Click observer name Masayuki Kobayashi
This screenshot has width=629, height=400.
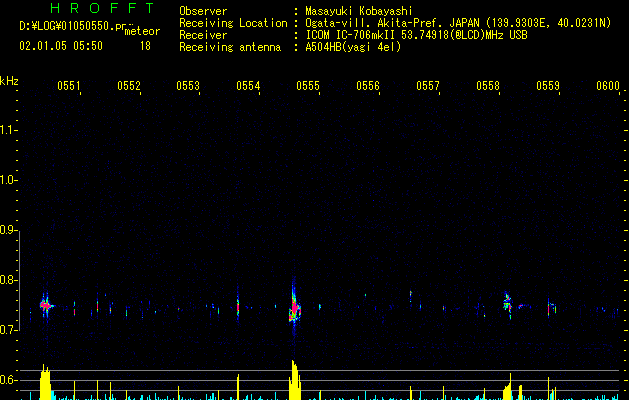point(359,11)
